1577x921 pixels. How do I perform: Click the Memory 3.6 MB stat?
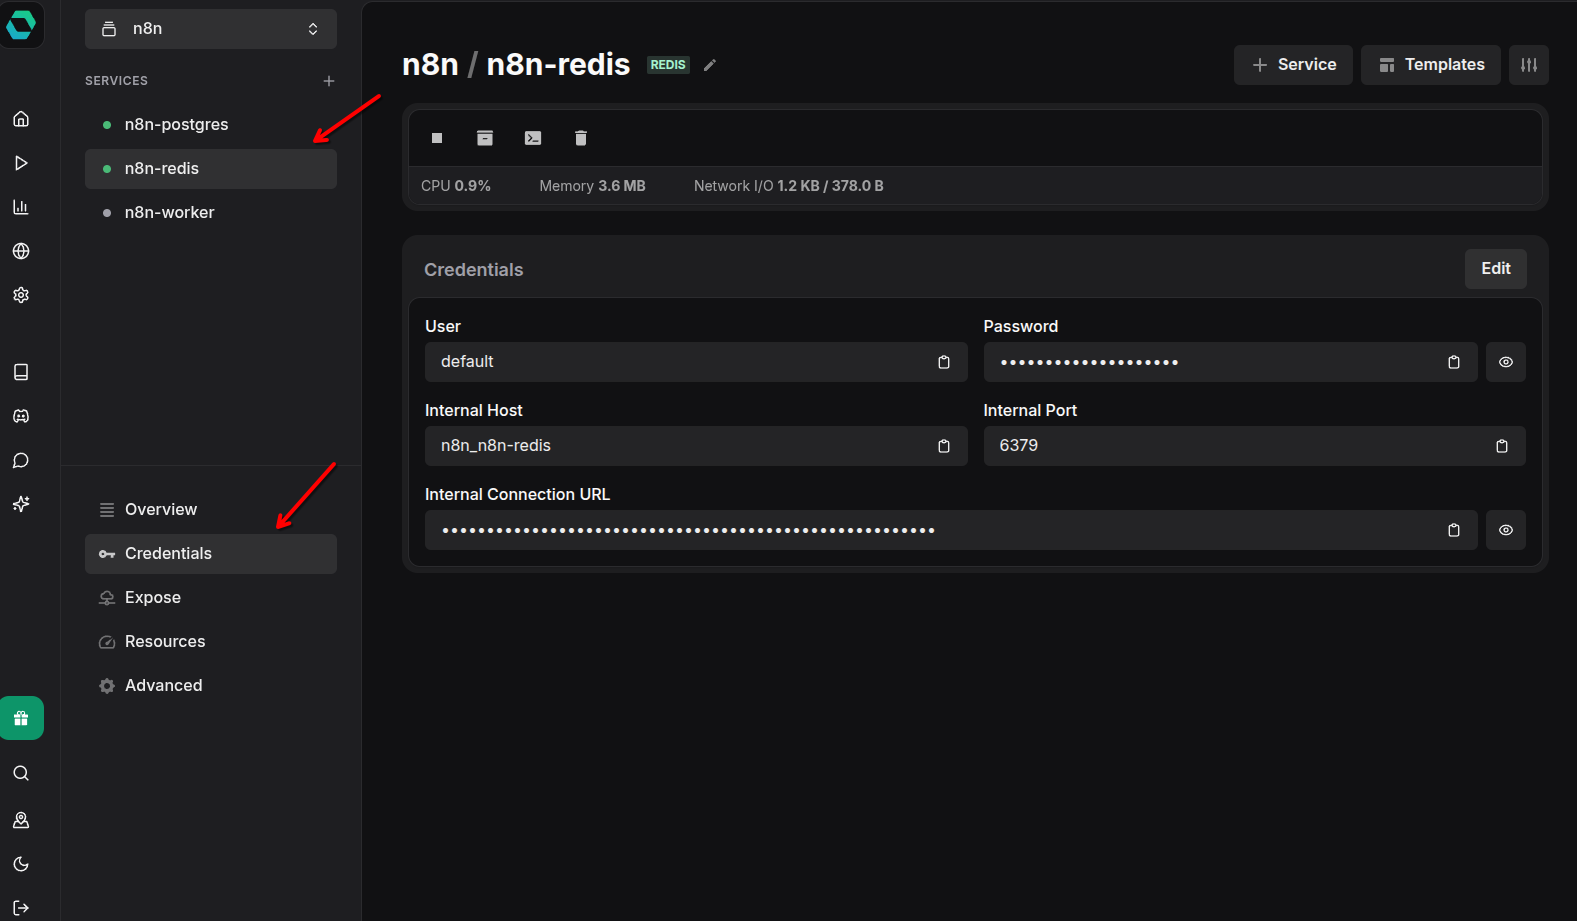coord(592,186)
